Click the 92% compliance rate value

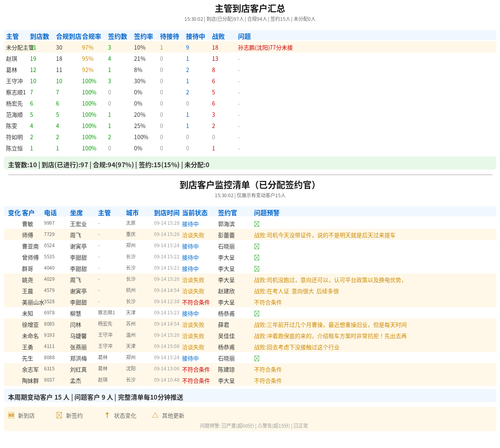(88, 70)
